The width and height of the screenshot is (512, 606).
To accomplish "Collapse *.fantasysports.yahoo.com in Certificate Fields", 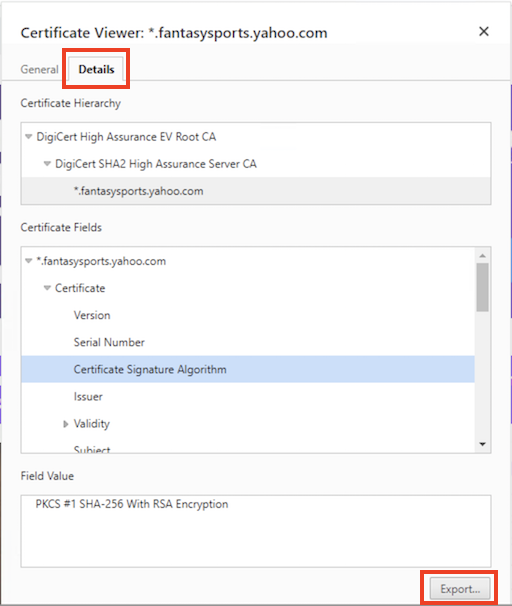I will (x=29, y=261).
